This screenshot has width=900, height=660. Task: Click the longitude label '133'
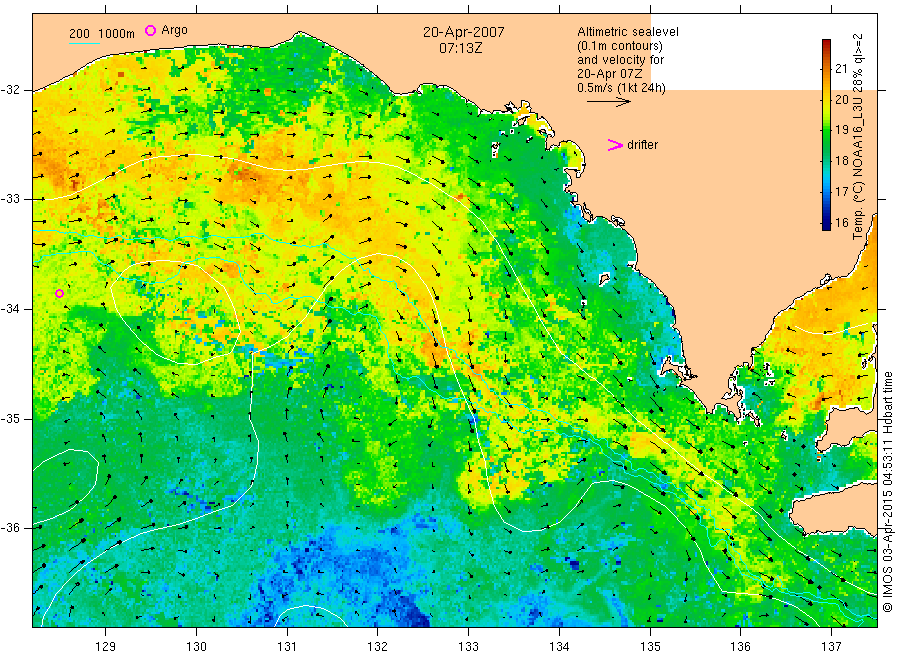pyautogui.click(x=468, y=647)
